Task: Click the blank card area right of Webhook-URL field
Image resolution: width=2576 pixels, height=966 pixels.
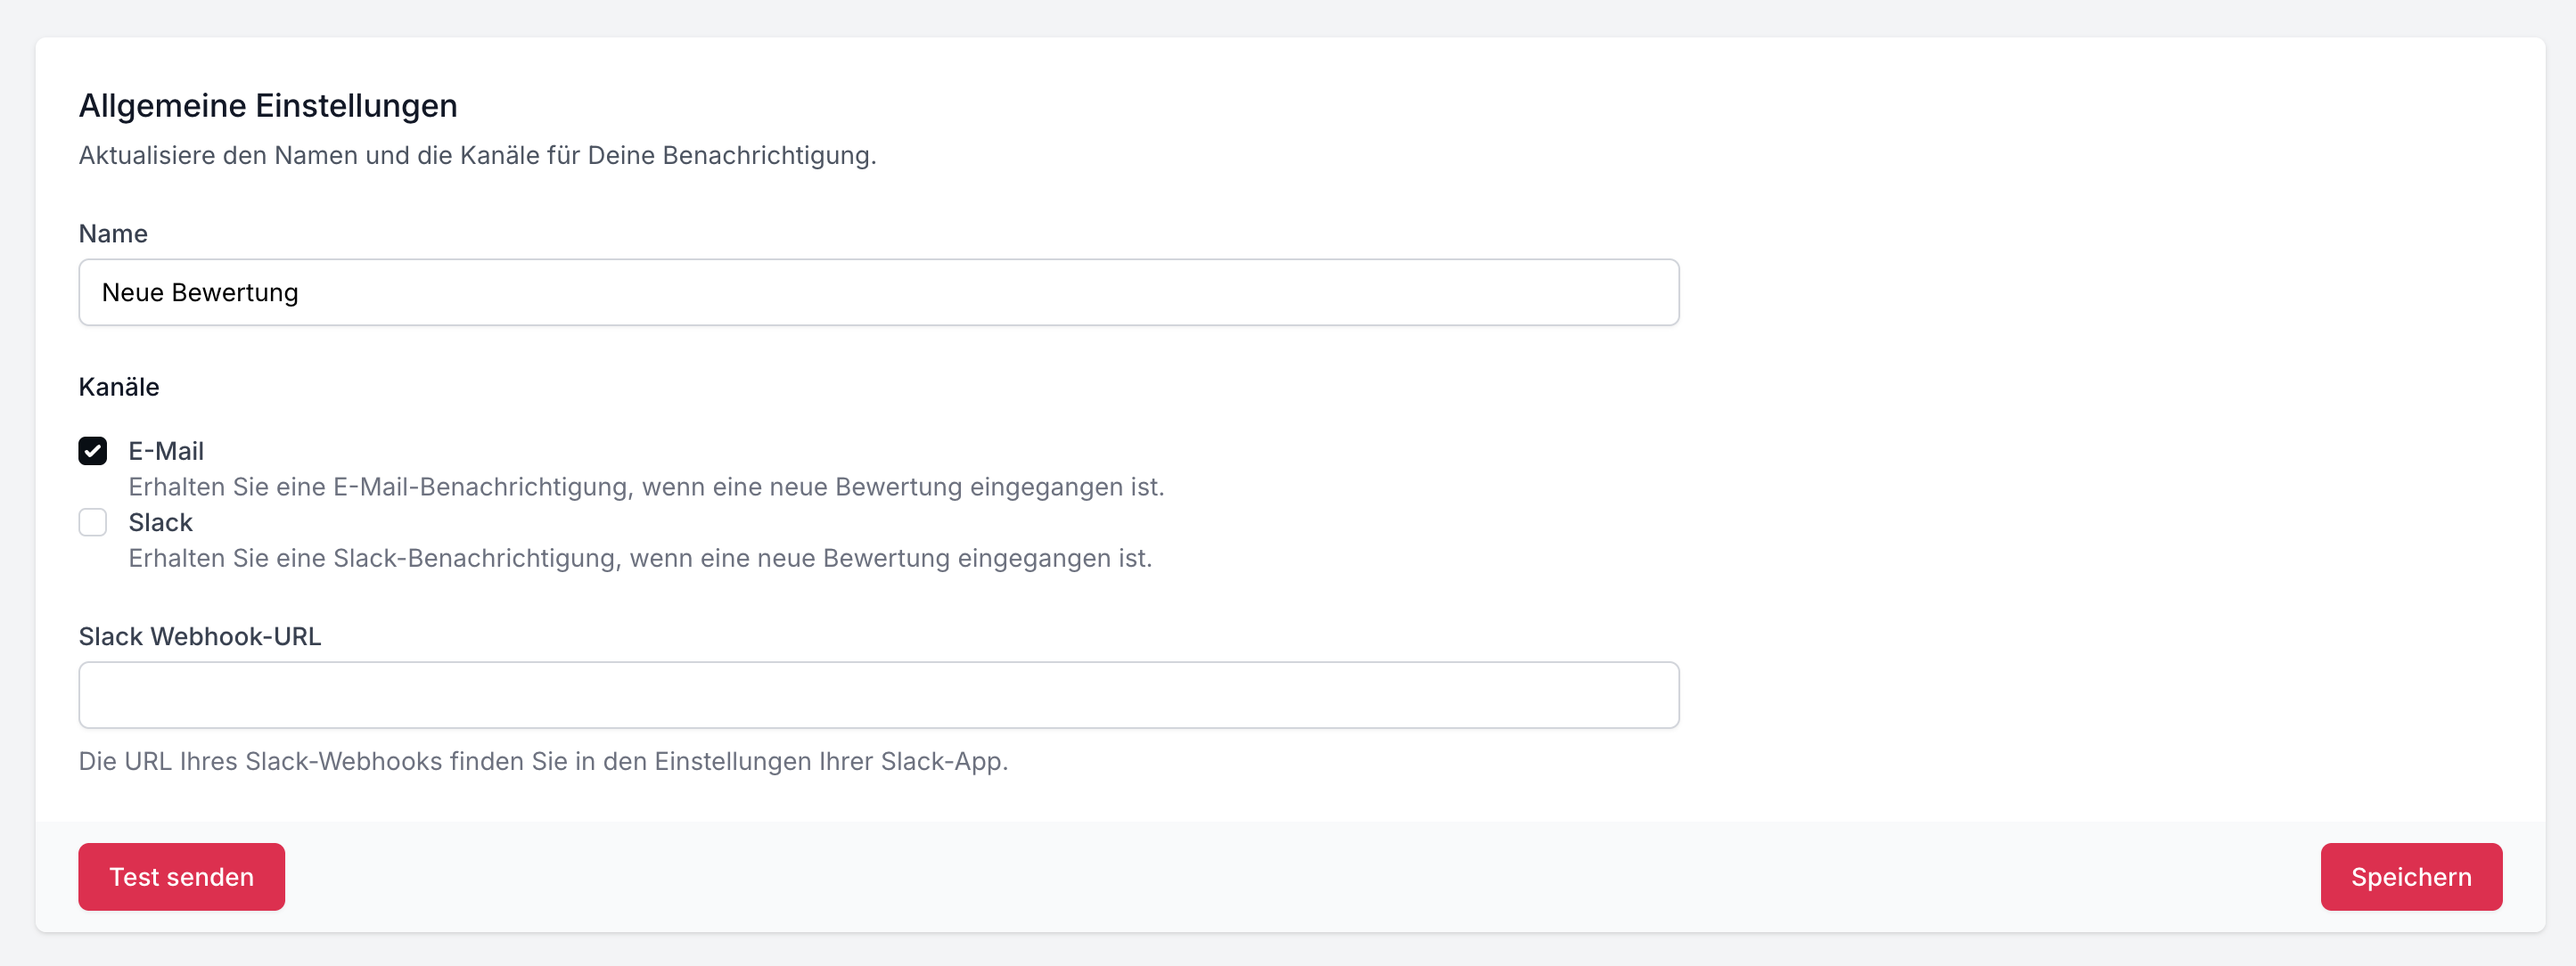Action: [2100, 695]
